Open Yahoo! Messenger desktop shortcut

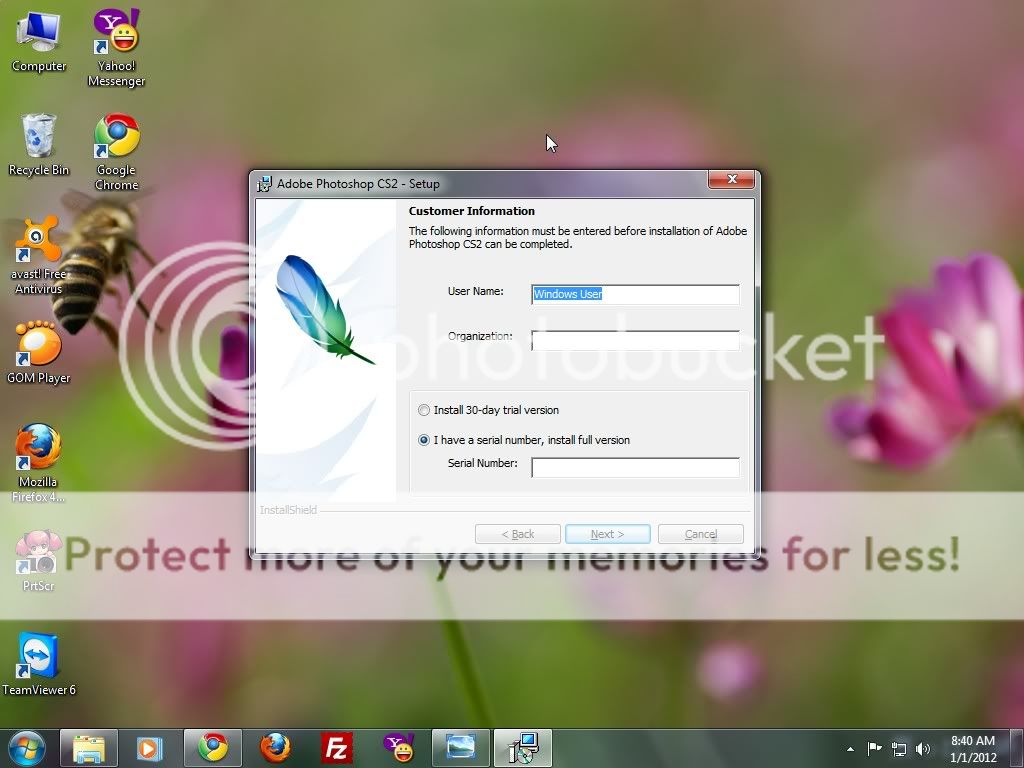click(116, 48)
